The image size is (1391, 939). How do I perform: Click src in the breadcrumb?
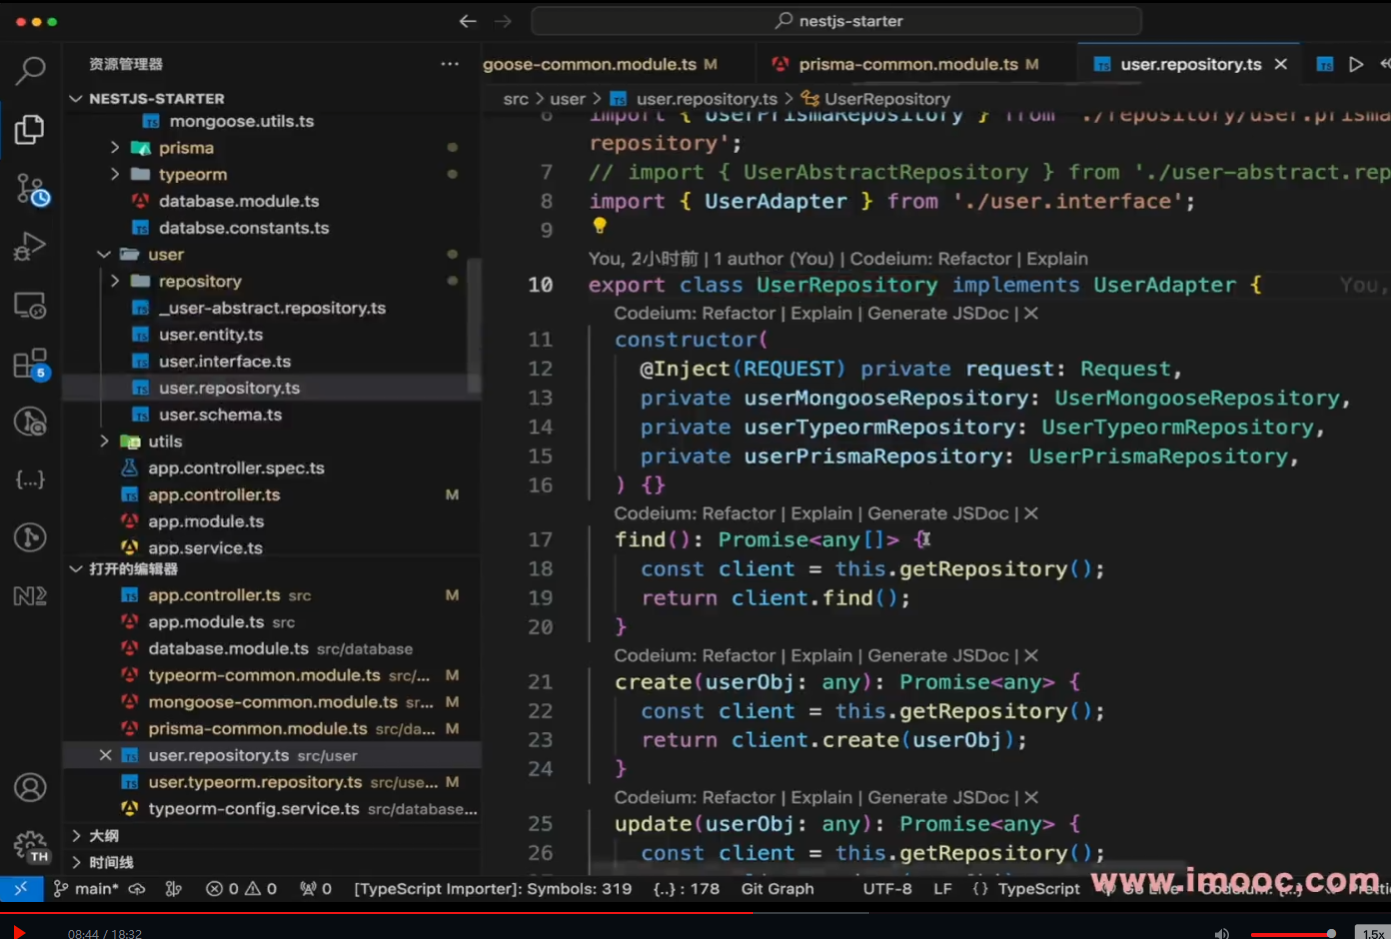pos(515,98)
